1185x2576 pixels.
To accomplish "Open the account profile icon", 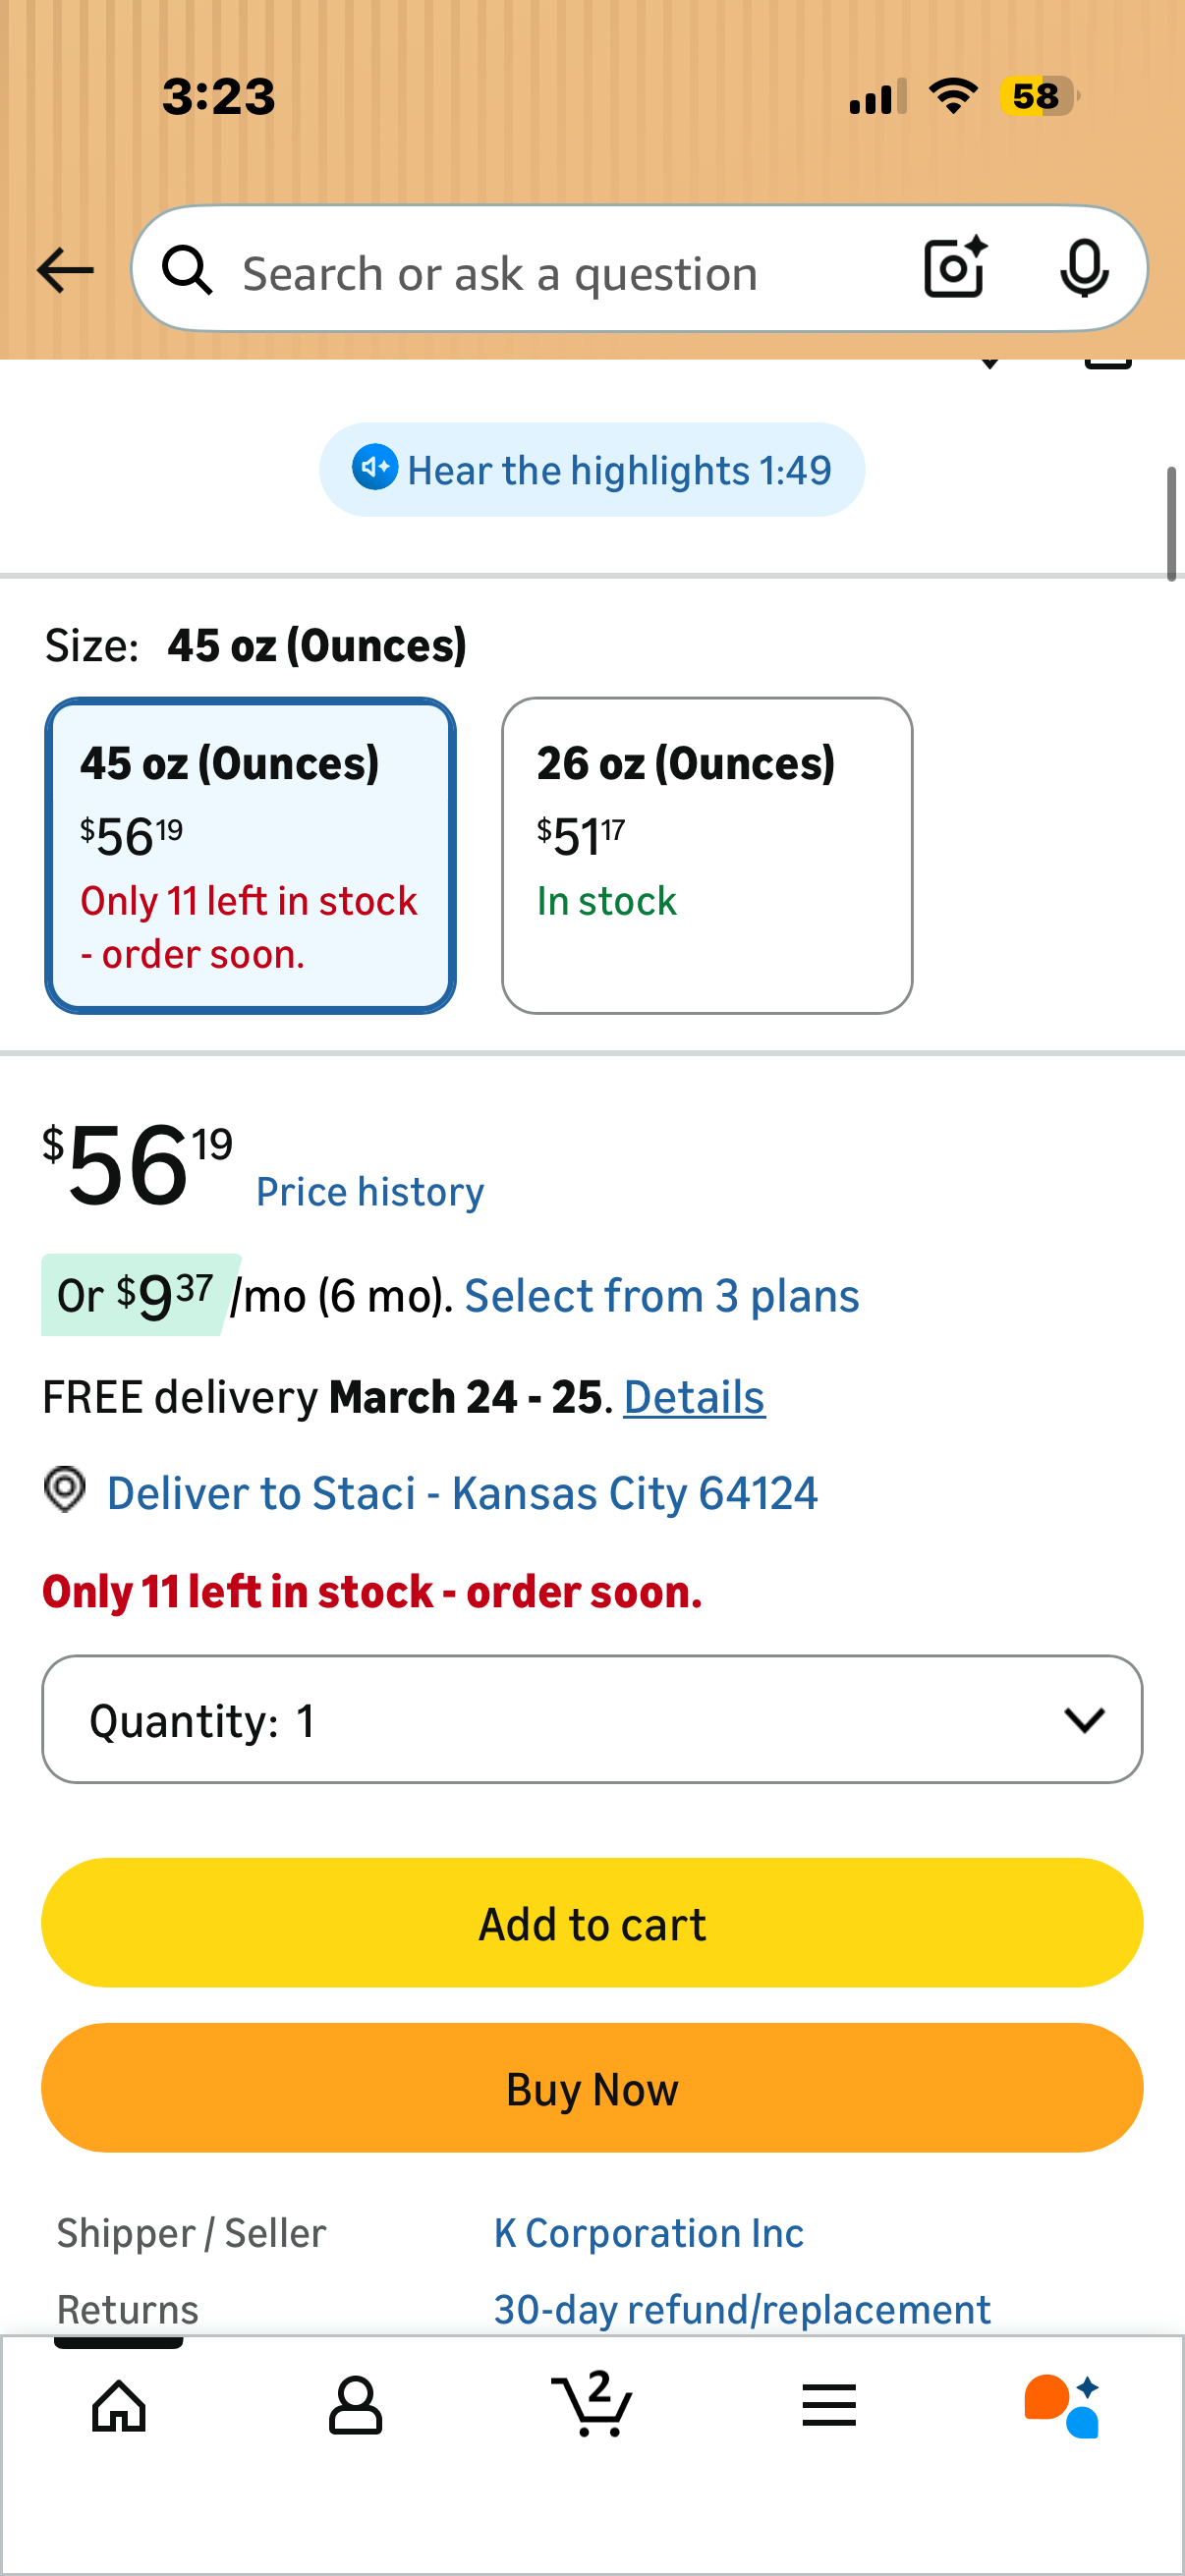I will [355, 2405].
